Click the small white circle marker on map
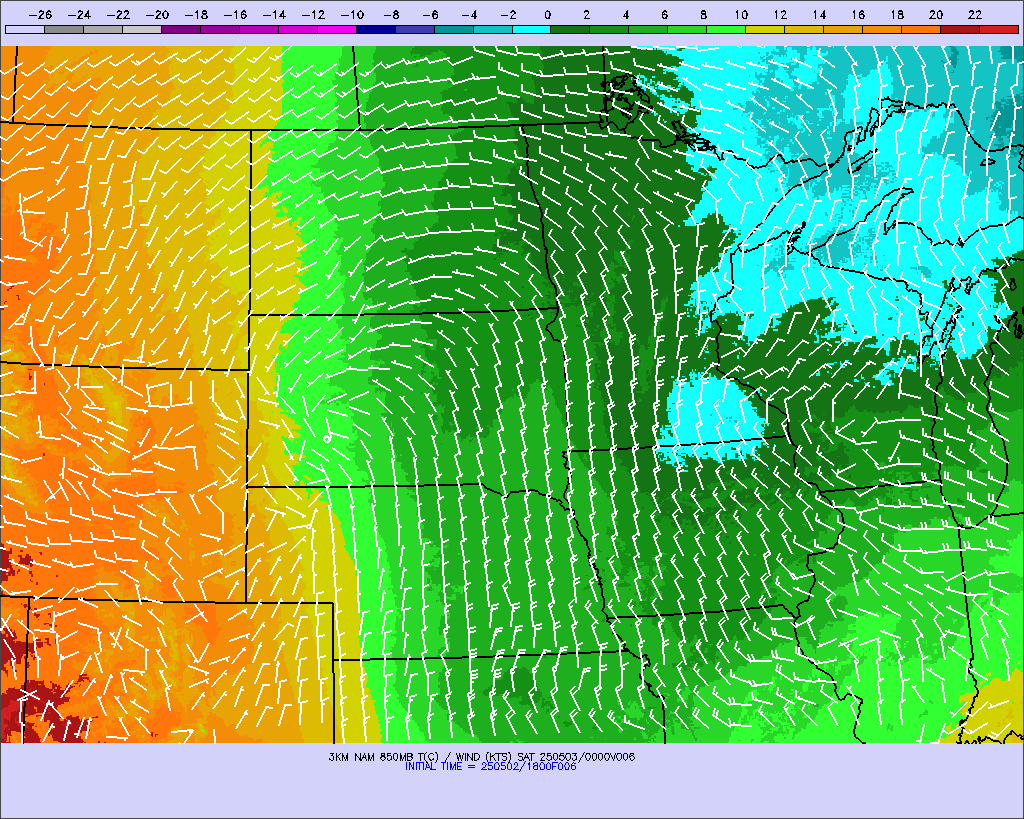The width and height of the screenshot is (1024, 819). coord(327,439)
